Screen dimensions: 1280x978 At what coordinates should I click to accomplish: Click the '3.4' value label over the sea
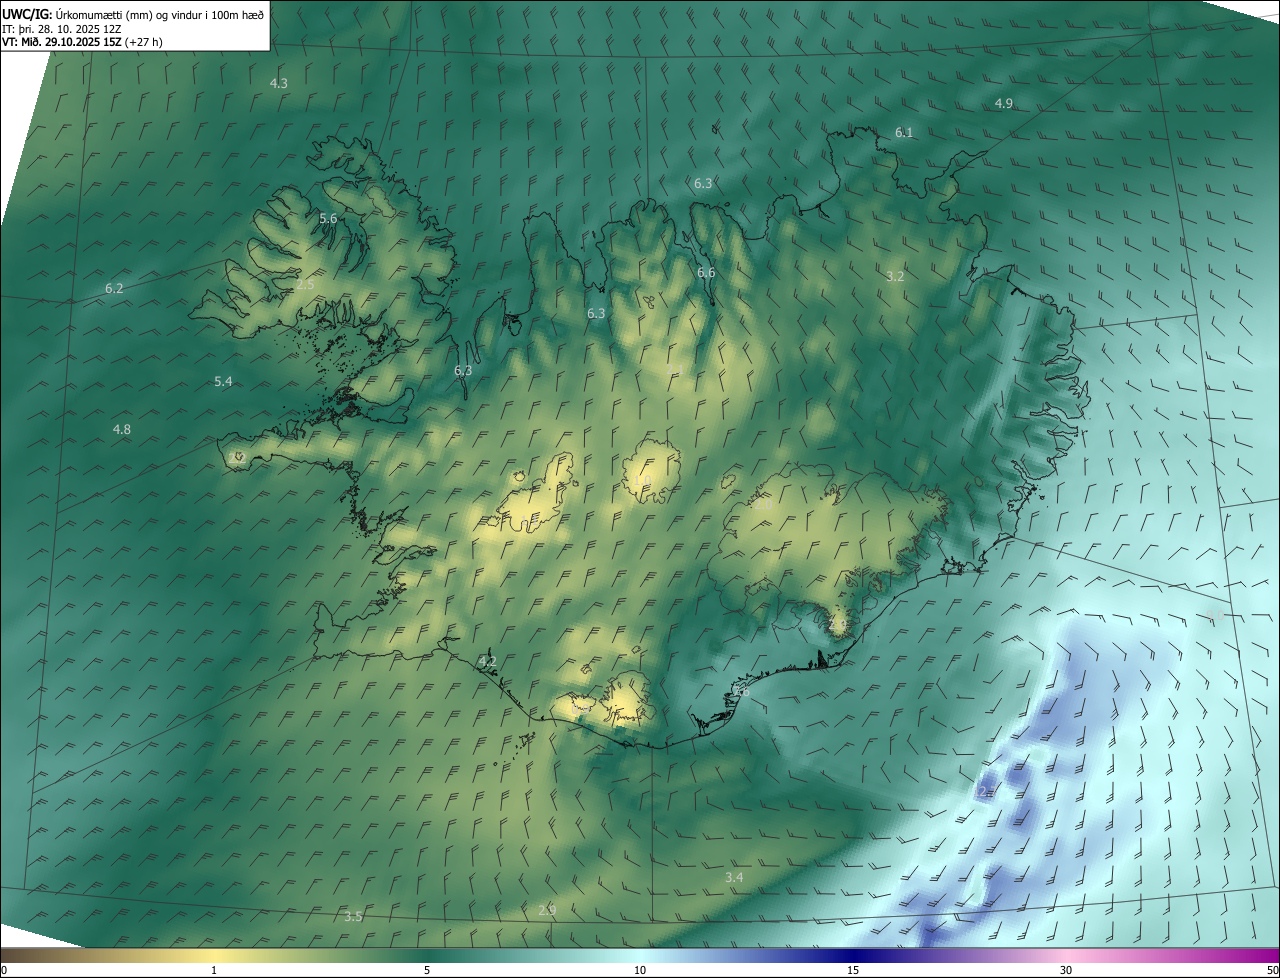point(734,877)
